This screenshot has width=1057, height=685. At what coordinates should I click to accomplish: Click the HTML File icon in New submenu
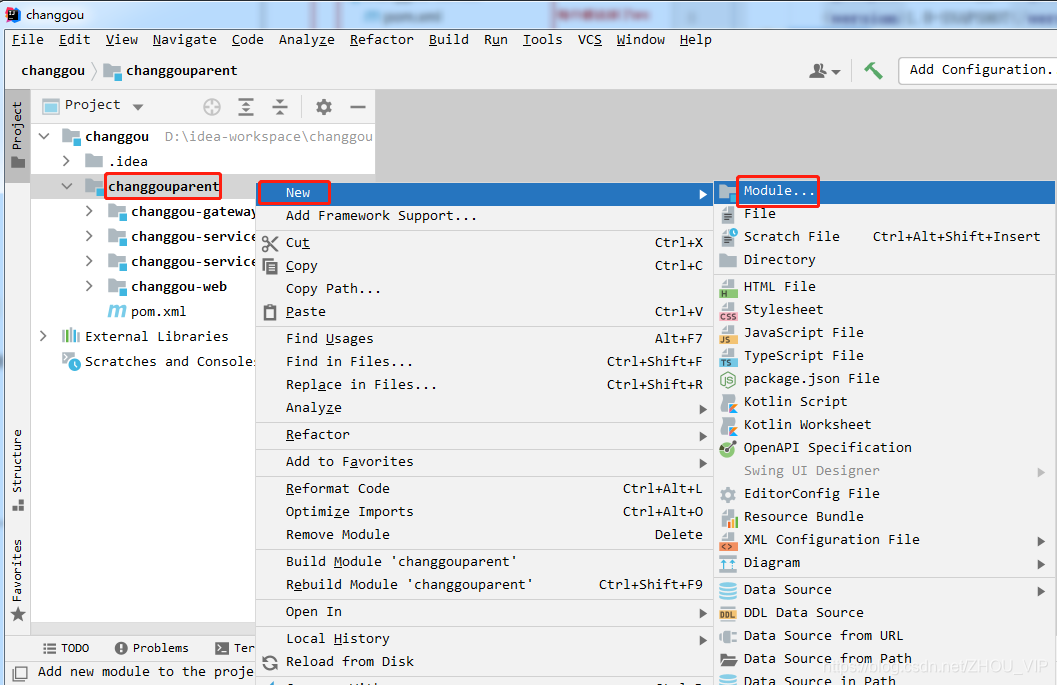coord(728,288)
